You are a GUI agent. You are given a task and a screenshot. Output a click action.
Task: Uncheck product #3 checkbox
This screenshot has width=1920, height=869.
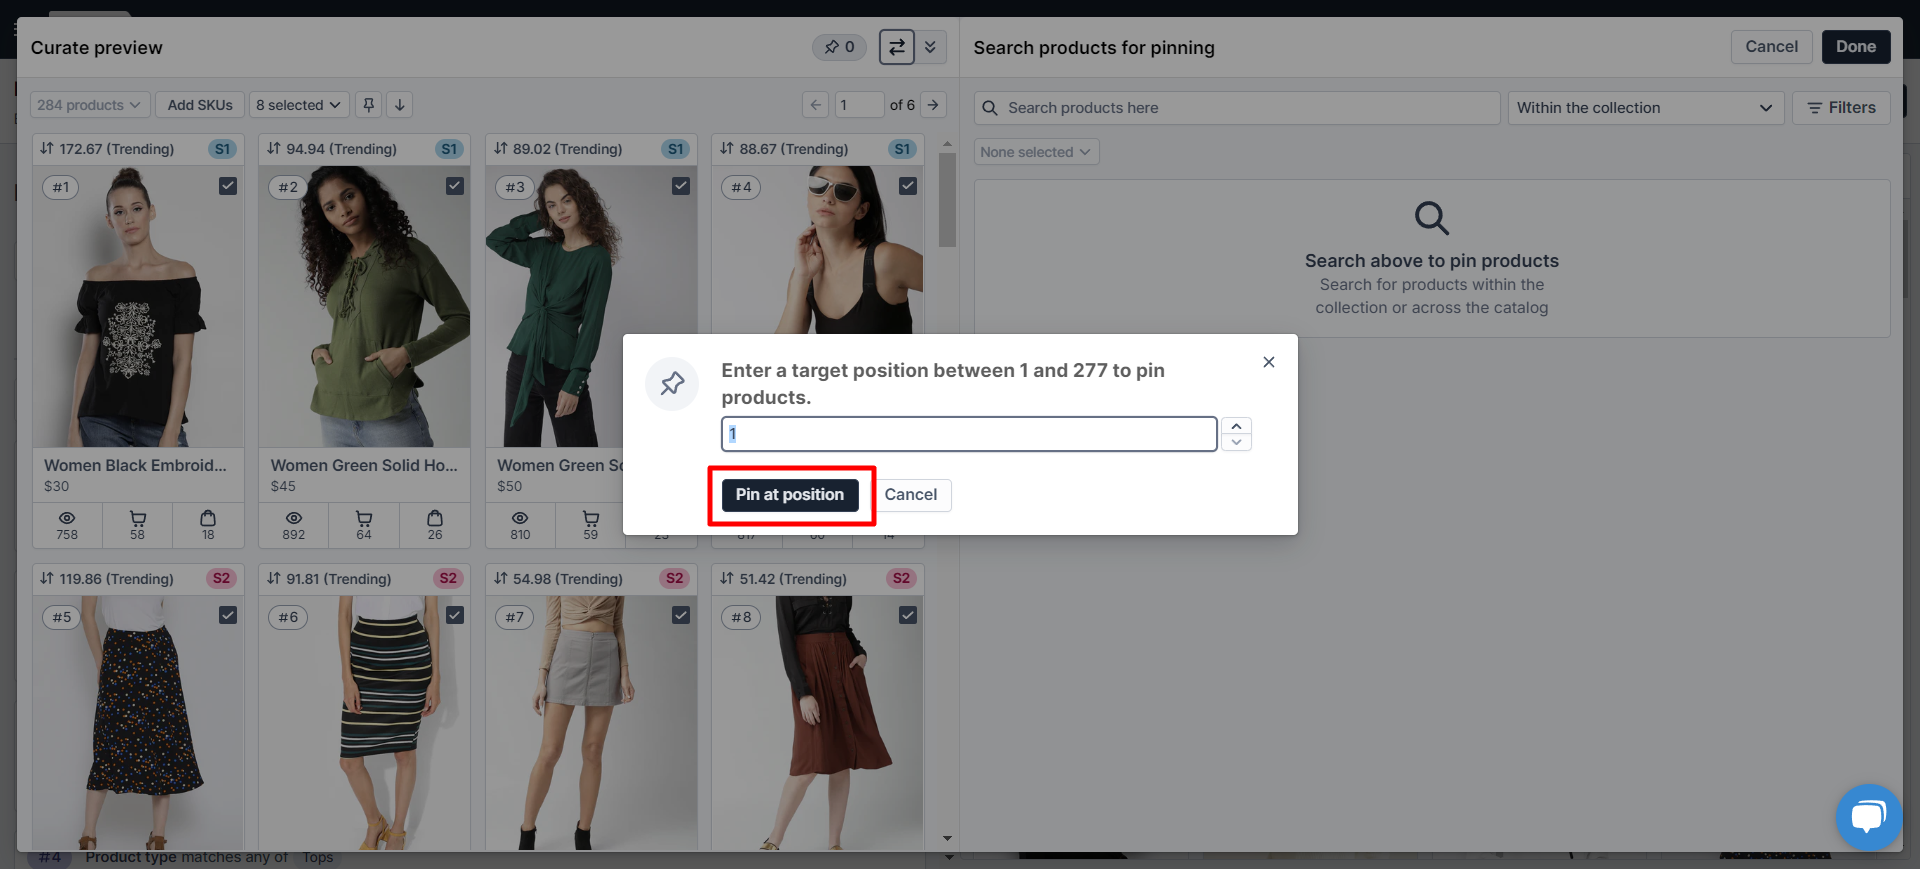(x=681, y=186)
